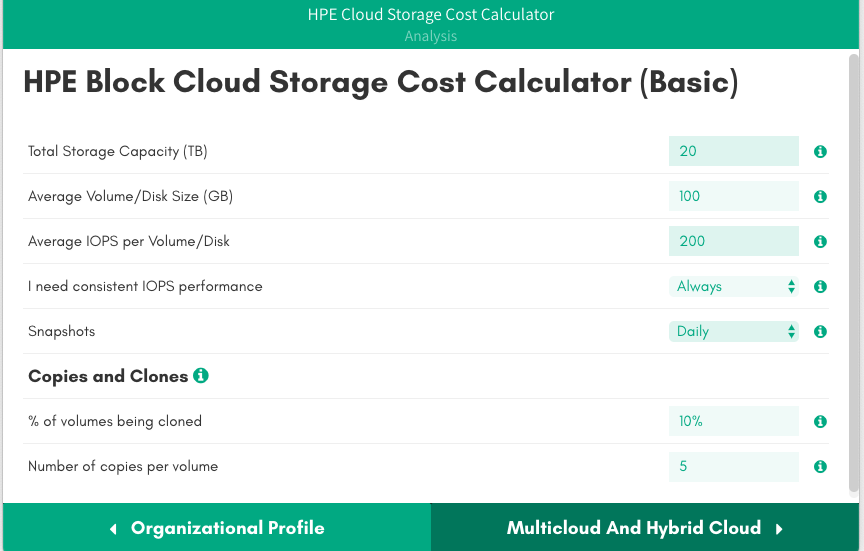This screenshot has height=551, width=864.
Task: Open info icon for Number of copies per volume
Action: pyautogui.click(x=820, y=467)
